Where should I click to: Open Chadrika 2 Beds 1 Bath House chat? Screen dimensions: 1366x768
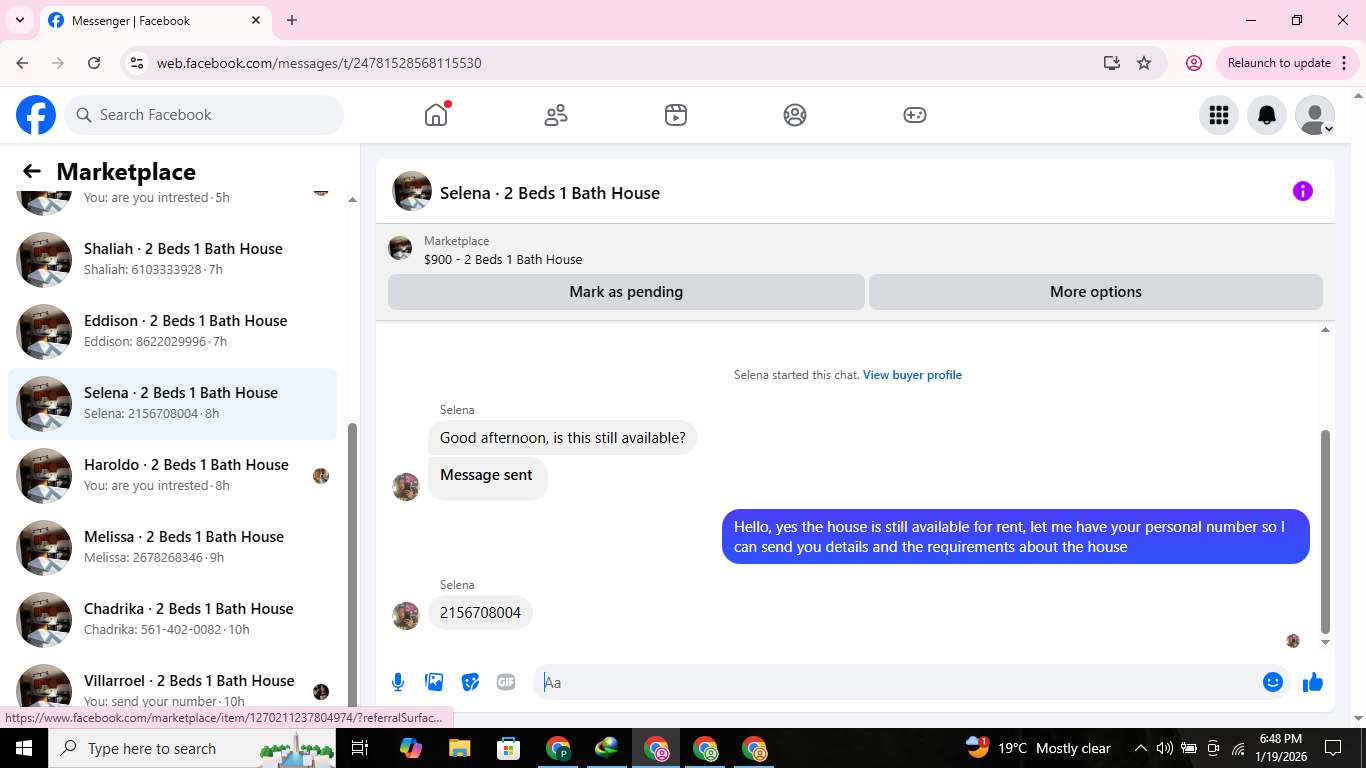(173, 620)
